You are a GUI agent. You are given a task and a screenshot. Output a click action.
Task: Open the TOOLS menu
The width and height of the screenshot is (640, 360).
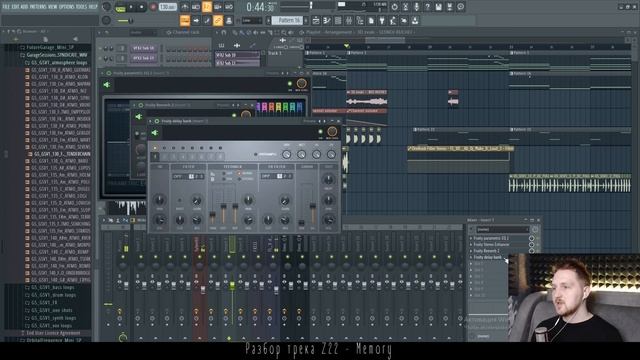tap(81, 7)
